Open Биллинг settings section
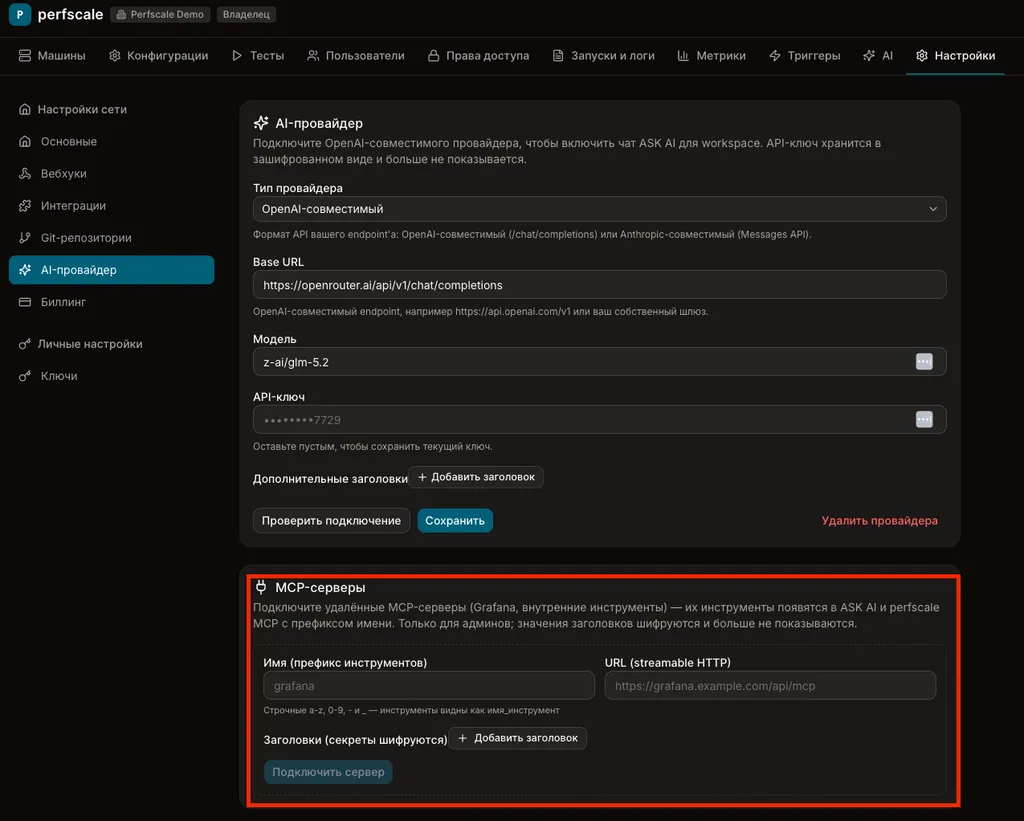This screenshot has width=1024, height=821. tap(112, 302)
